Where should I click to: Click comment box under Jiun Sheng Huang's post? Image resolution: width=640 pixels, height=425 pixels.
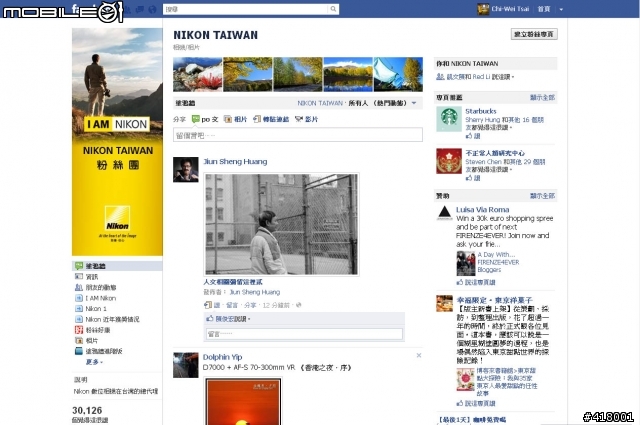304,334
